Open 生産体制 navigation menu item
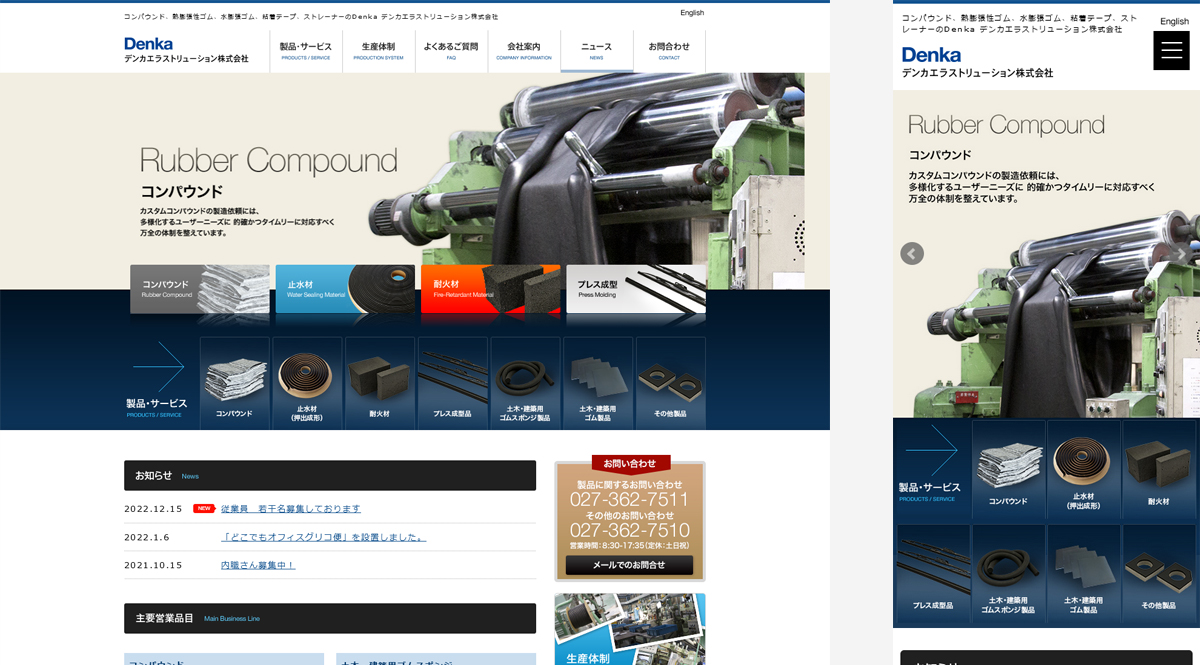1200x665 pixels. tap(378, 51)
